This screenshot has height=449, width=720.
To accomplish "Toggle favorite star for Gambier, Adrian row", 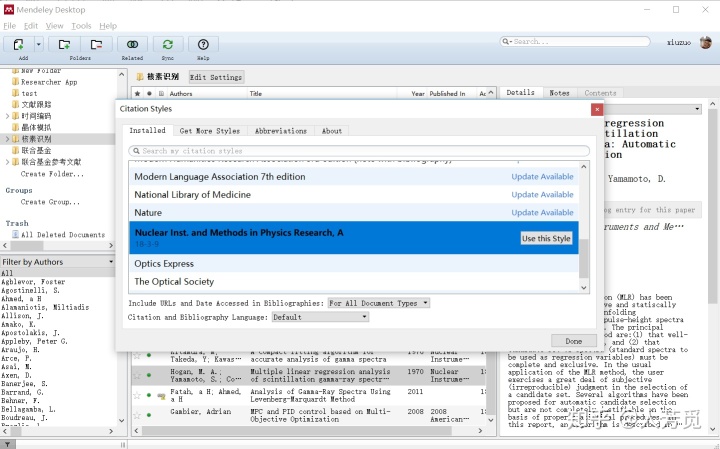I will 137,415.
